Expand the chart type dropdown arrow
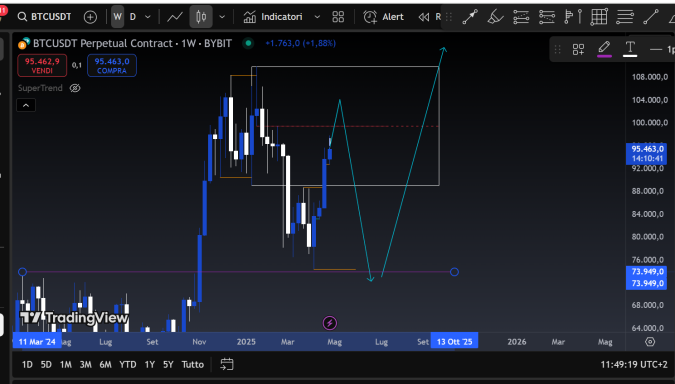 click(x=222, y=17)
